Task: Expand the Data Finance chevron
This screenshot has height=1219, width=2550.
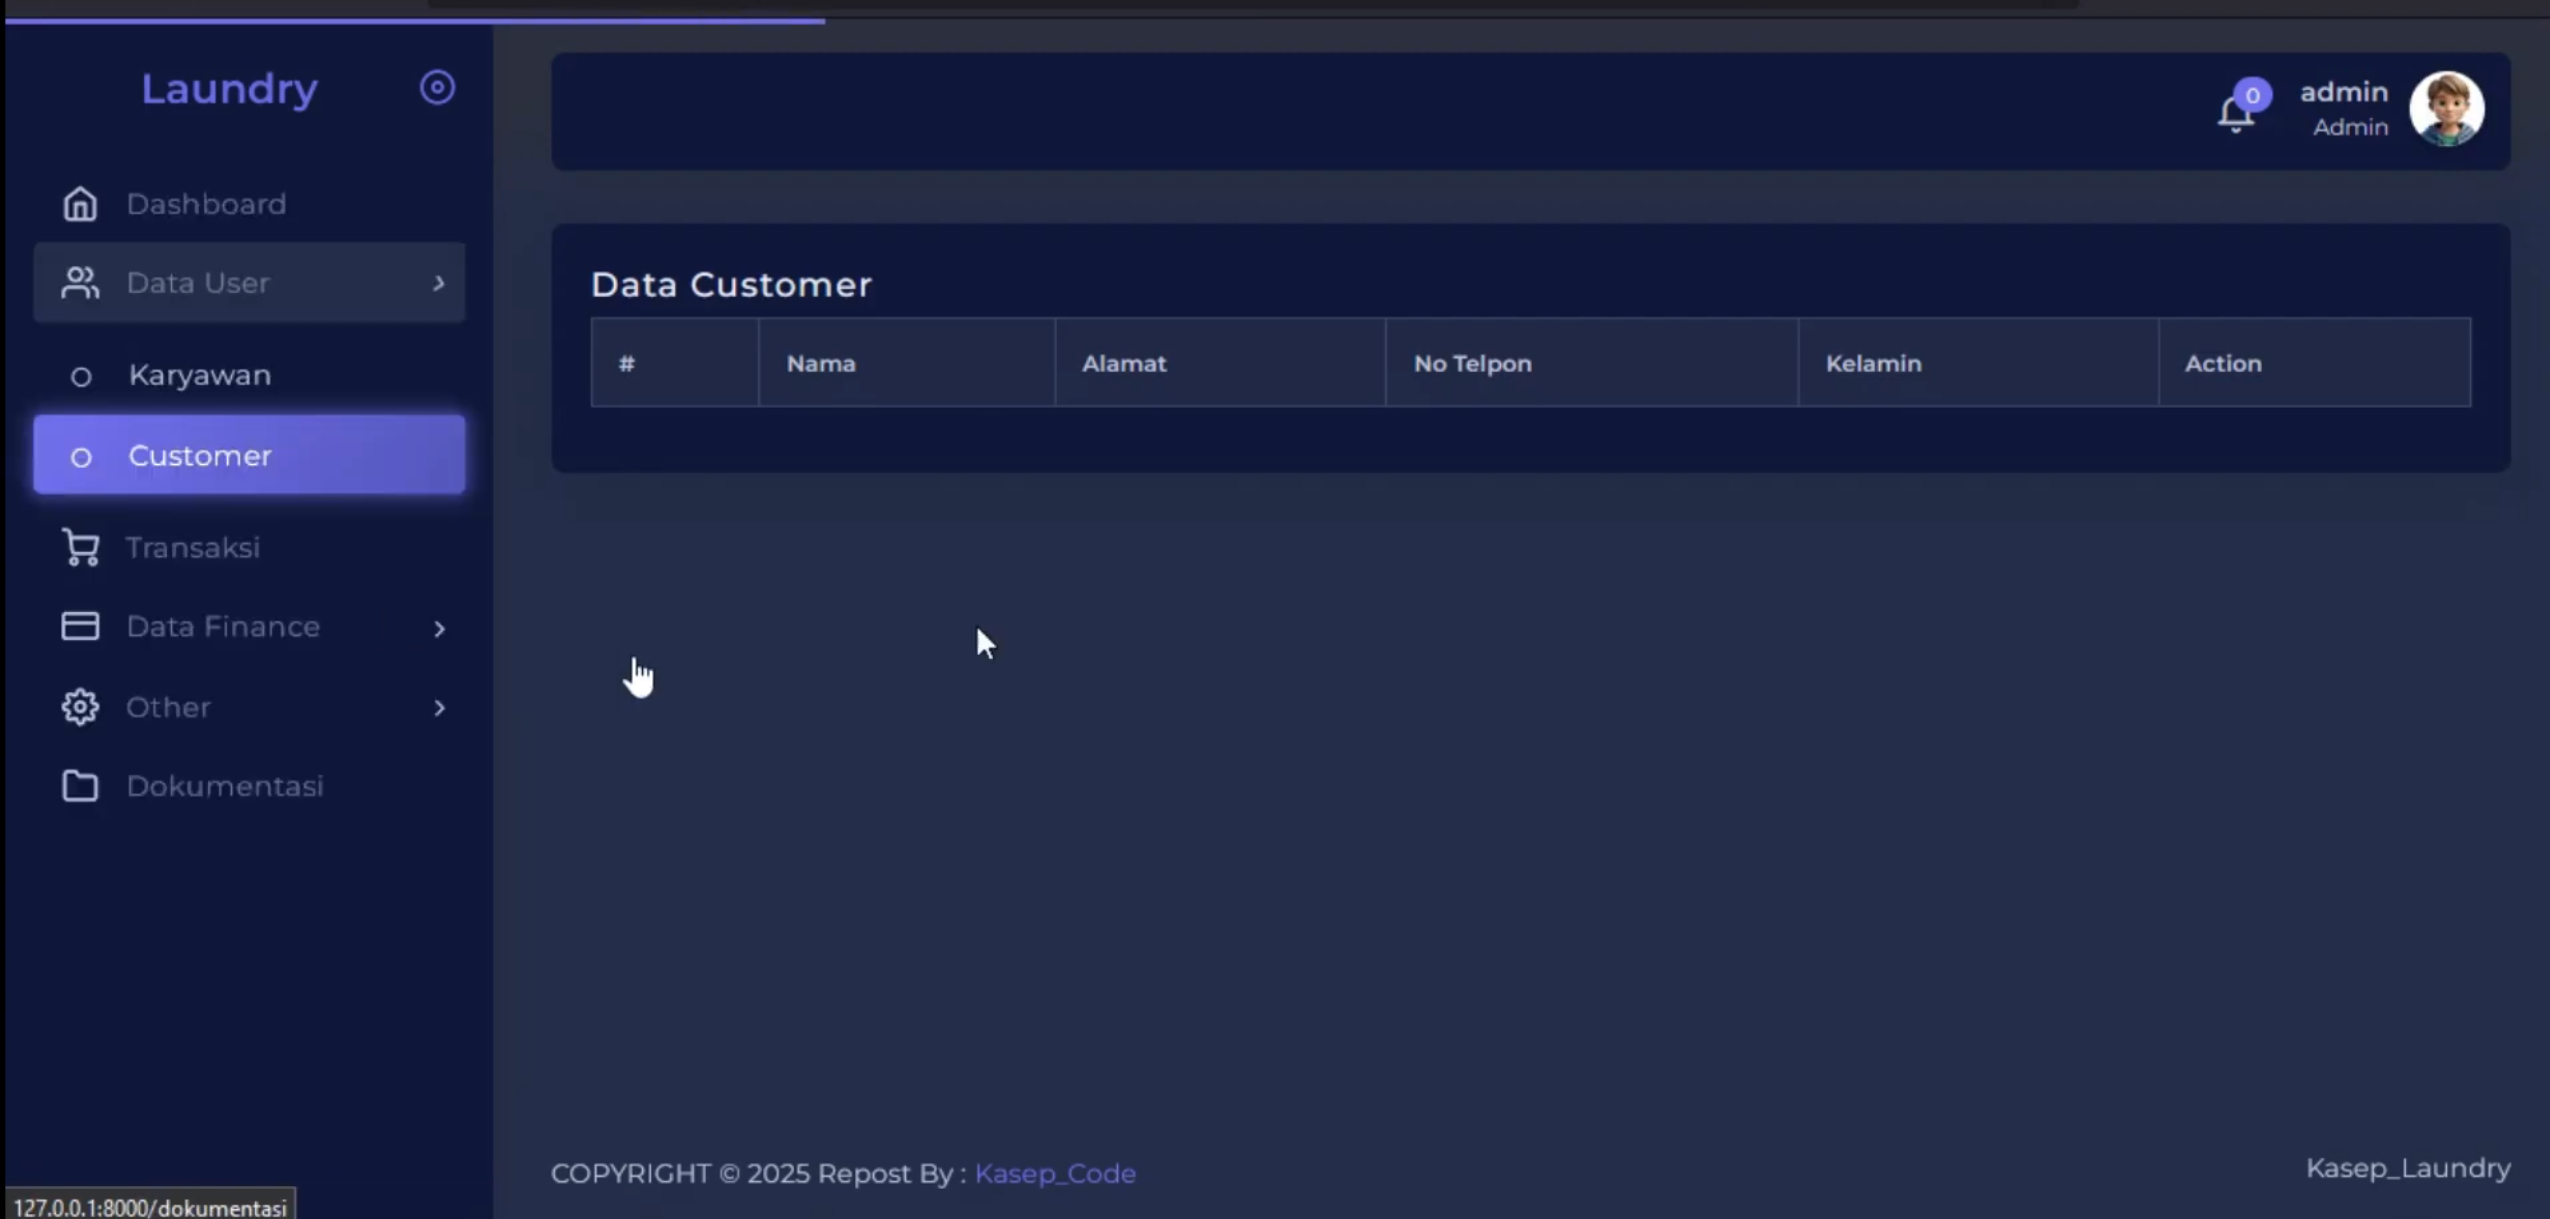Action: pos(439,628)
